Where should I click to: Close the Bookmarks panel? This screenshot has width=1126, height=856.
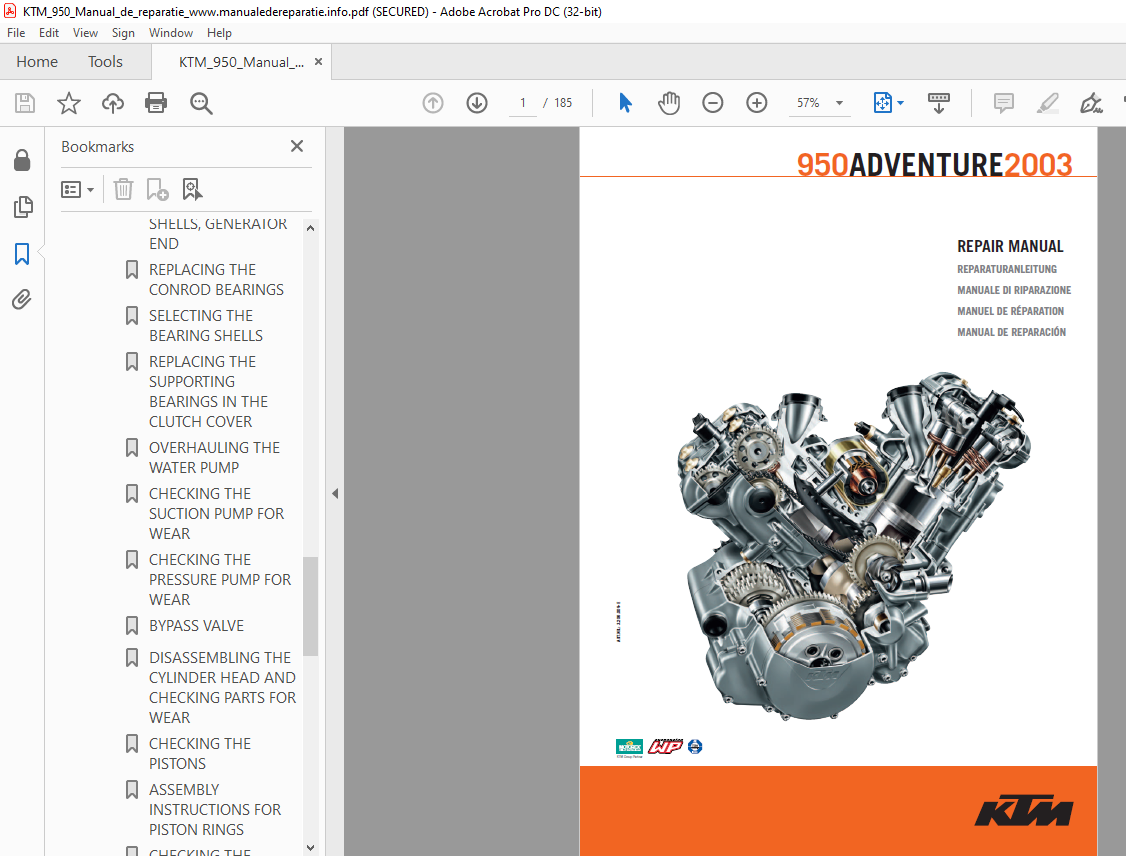297,146
